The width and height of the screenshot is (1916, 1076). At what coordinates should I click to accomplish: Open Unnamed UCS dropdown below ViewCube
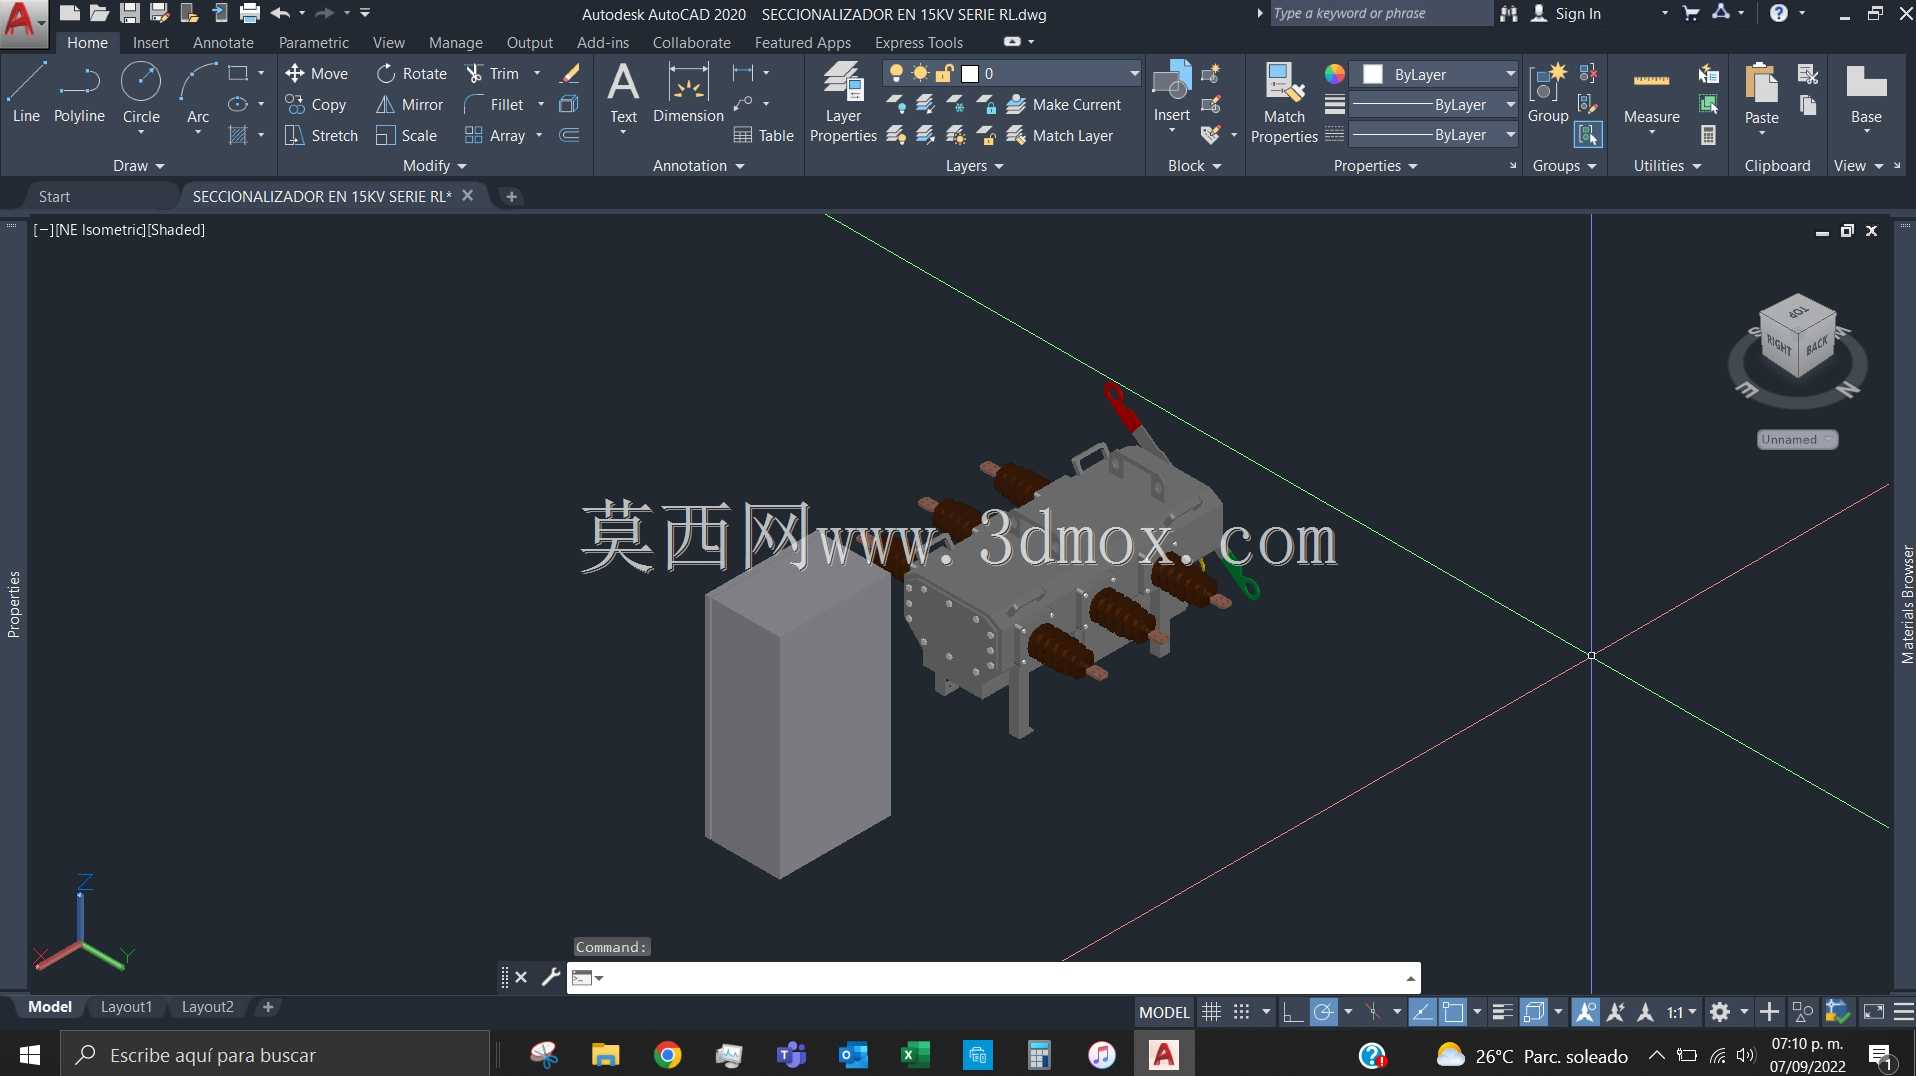point(1797,439)
